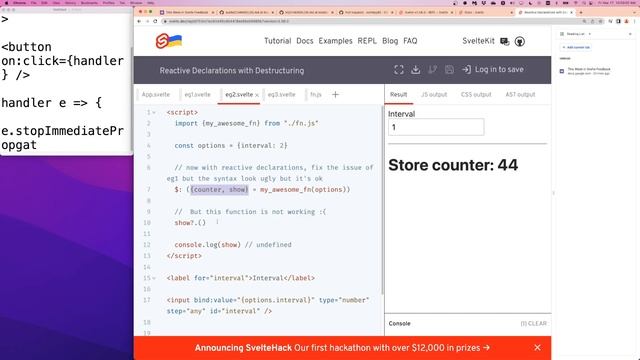
Task: Add a new file with plus icon
Action: point(335,95)
